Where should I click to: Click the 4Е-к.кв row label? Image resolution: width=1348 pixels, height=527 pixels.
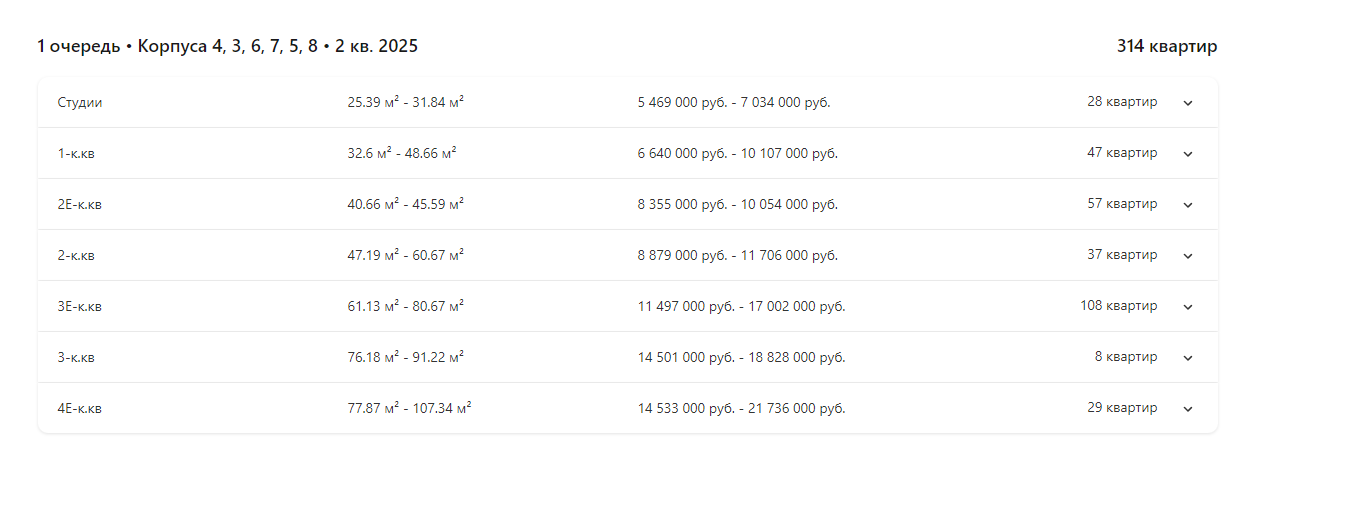80,408
